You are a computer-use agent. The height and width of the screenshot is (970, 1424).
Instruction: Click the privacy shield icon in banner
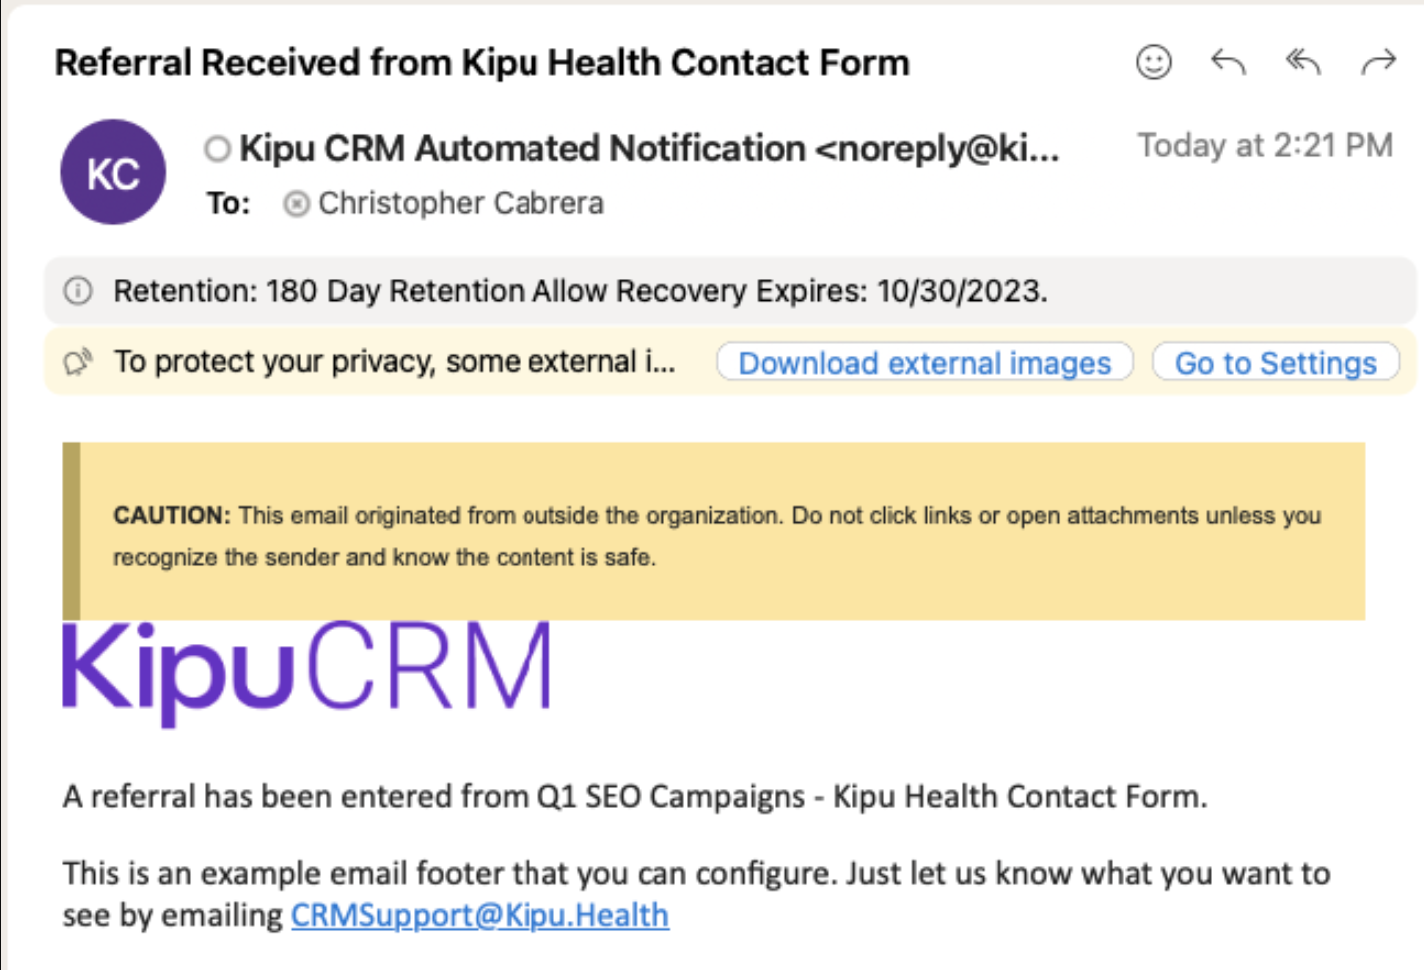pos(78,361)
